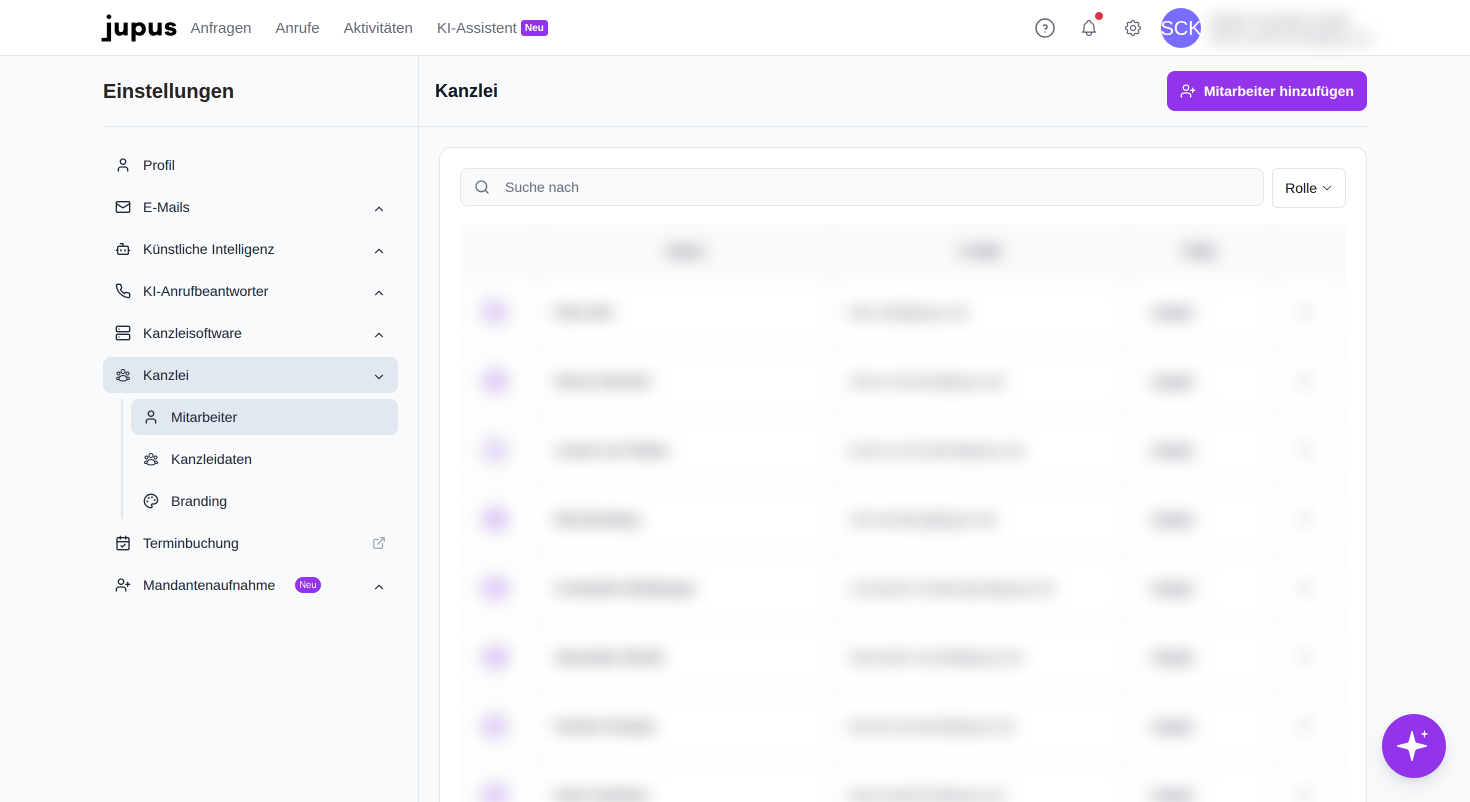This screenshot has height=802, width=1470.
Task: Focus the Suche nach search field
Action: (862, 187)
